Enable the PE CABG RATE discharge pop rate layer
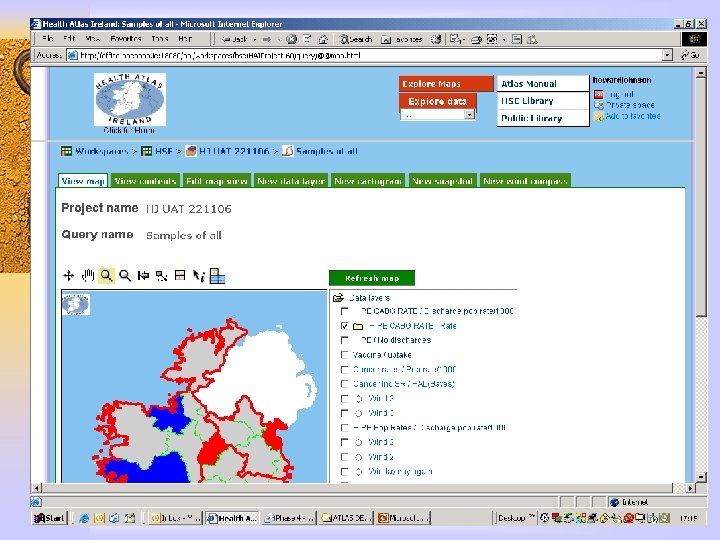Image resolution: width=720 pixels, height=540 pixels. pos(344,311)
